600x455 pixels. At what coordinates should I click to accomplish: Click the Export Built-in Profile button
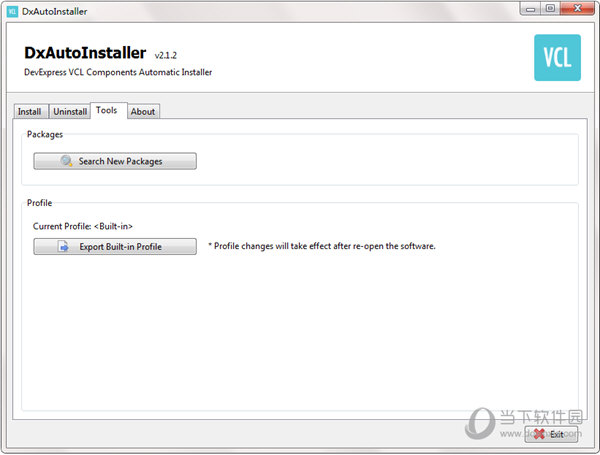tap(115, 246)
